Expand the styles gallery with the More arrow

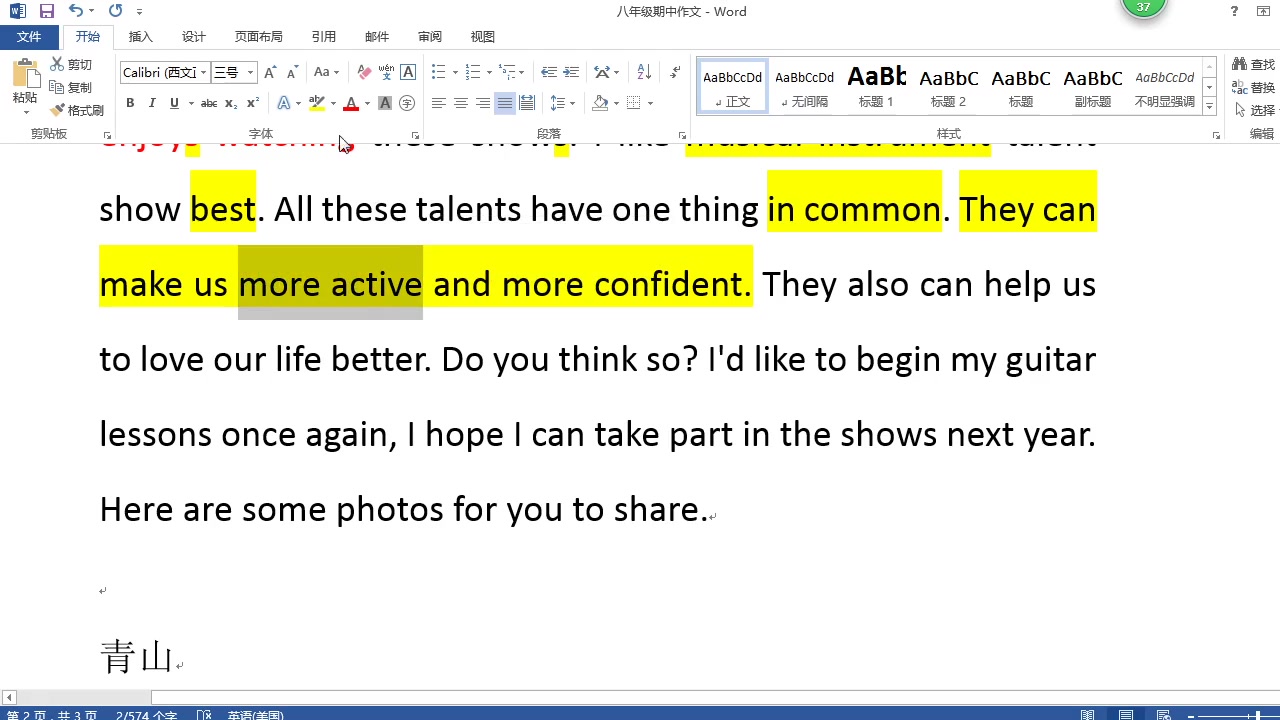click(x=1209, y=106)
